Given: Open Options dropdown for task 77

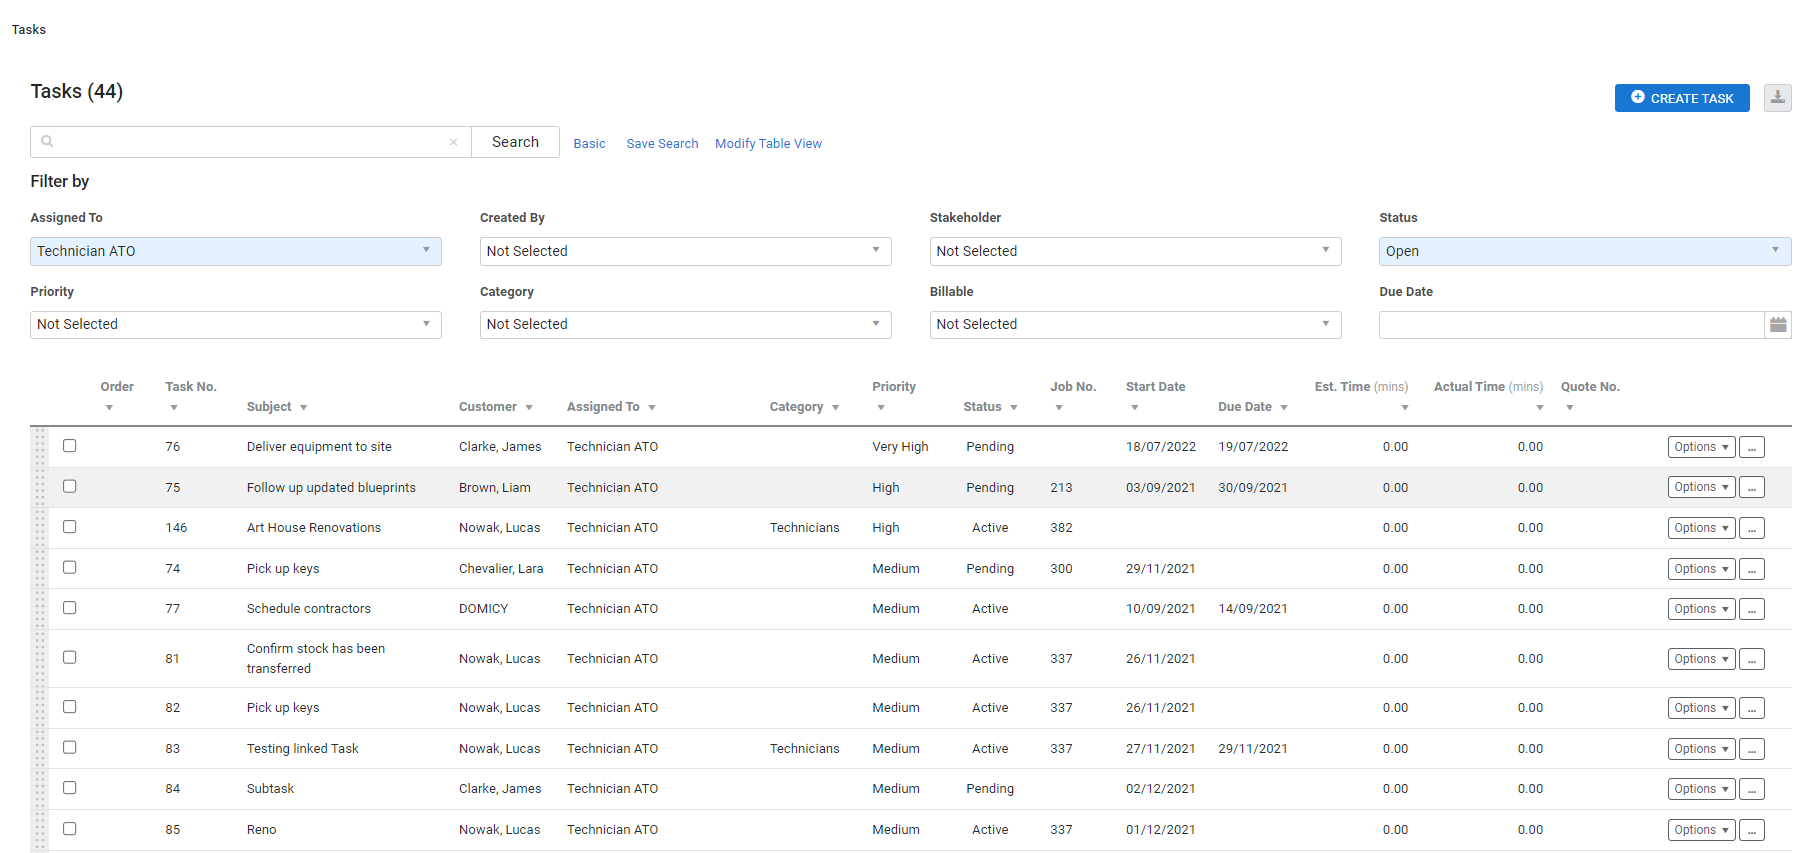Looking at the screenshot, I should click(x=1701, y=609).
